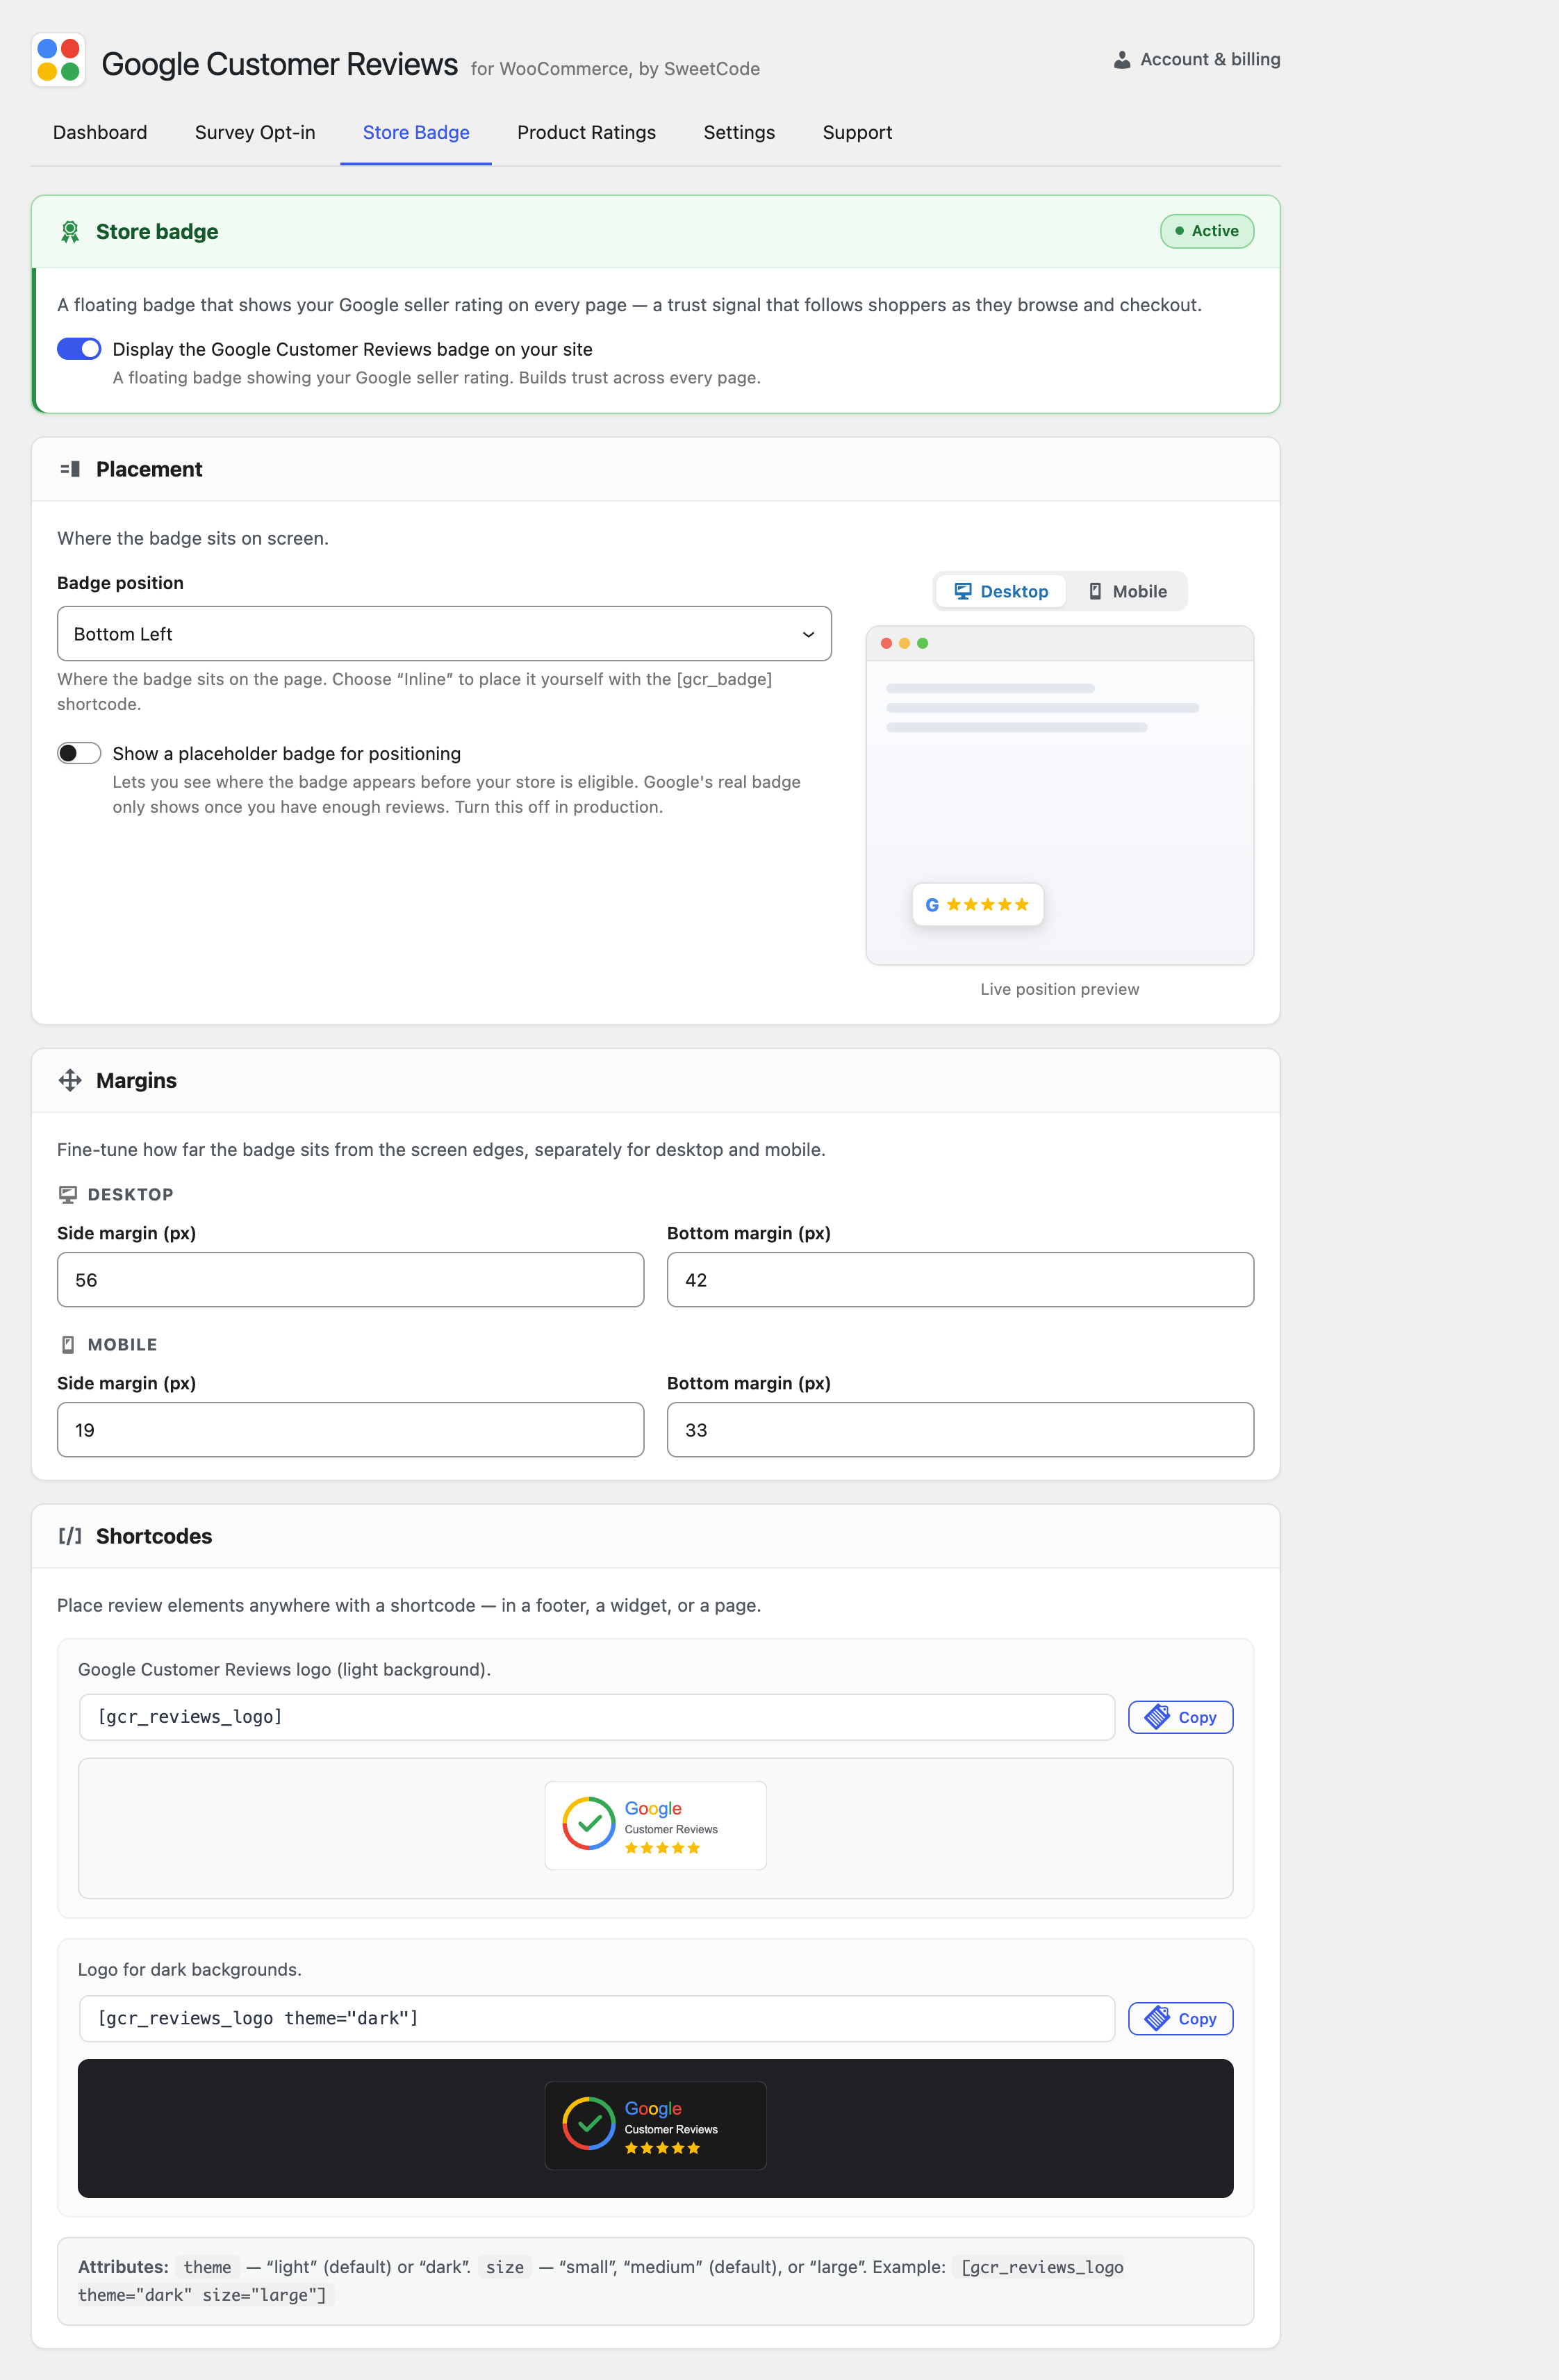
Task: Click the Google G star badge in preview
Action: (x=977, y=904)
